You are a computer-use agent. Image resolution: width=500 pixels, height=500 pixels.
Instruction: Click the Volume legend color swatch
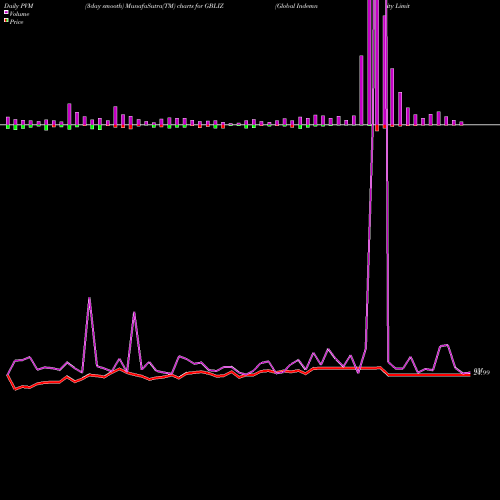coord(6,13)
